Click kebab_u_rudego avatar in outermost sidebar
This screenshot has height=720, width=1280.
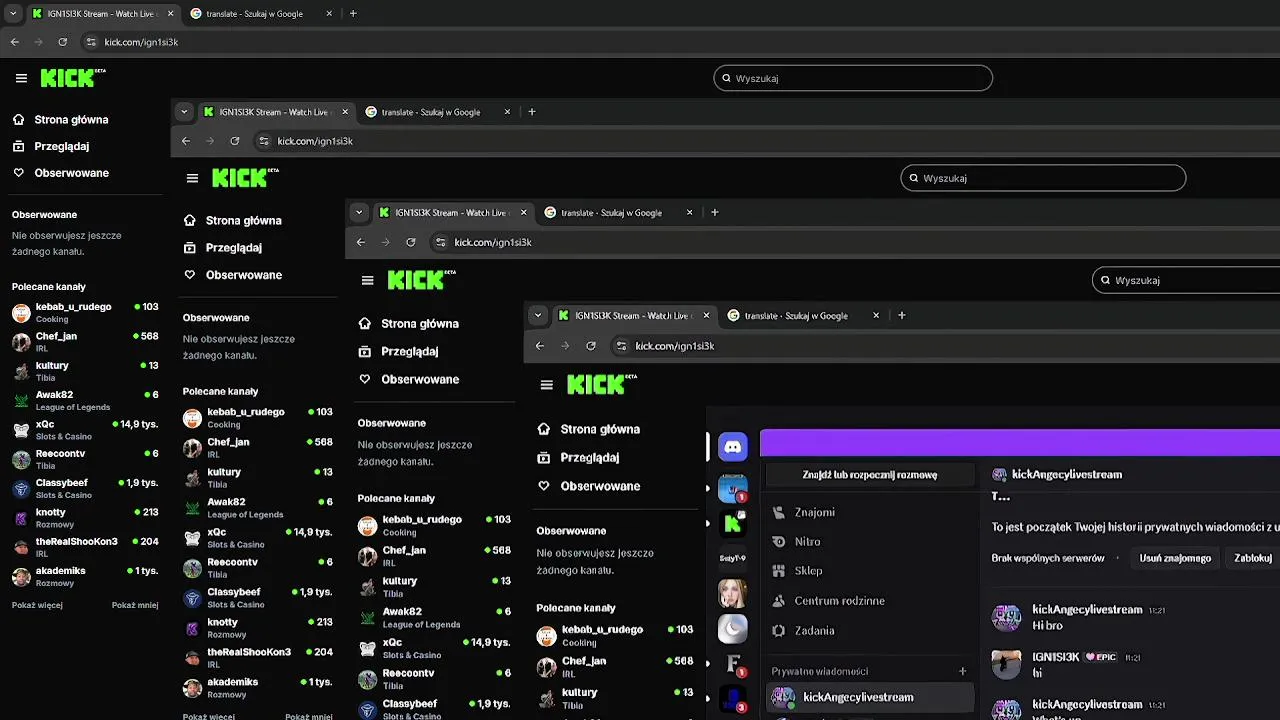tap(21, 313)
